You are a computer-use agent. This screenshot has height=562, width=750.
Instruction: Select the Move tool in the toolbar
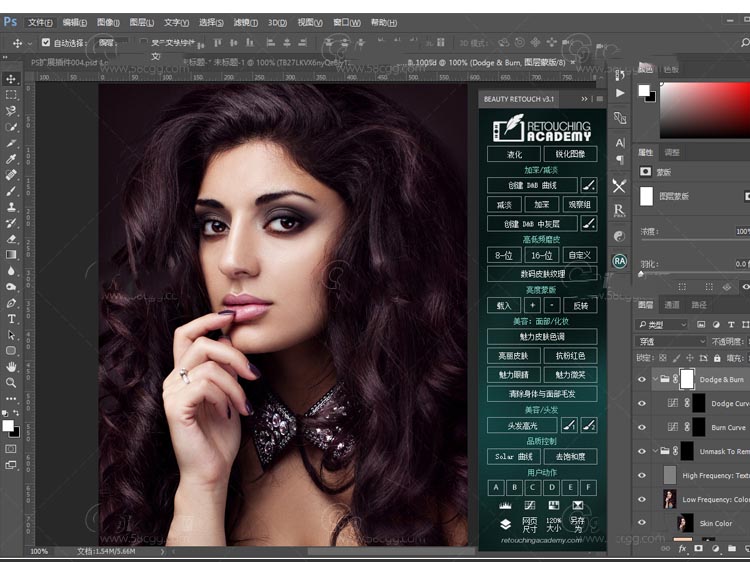tap(11, 78)
